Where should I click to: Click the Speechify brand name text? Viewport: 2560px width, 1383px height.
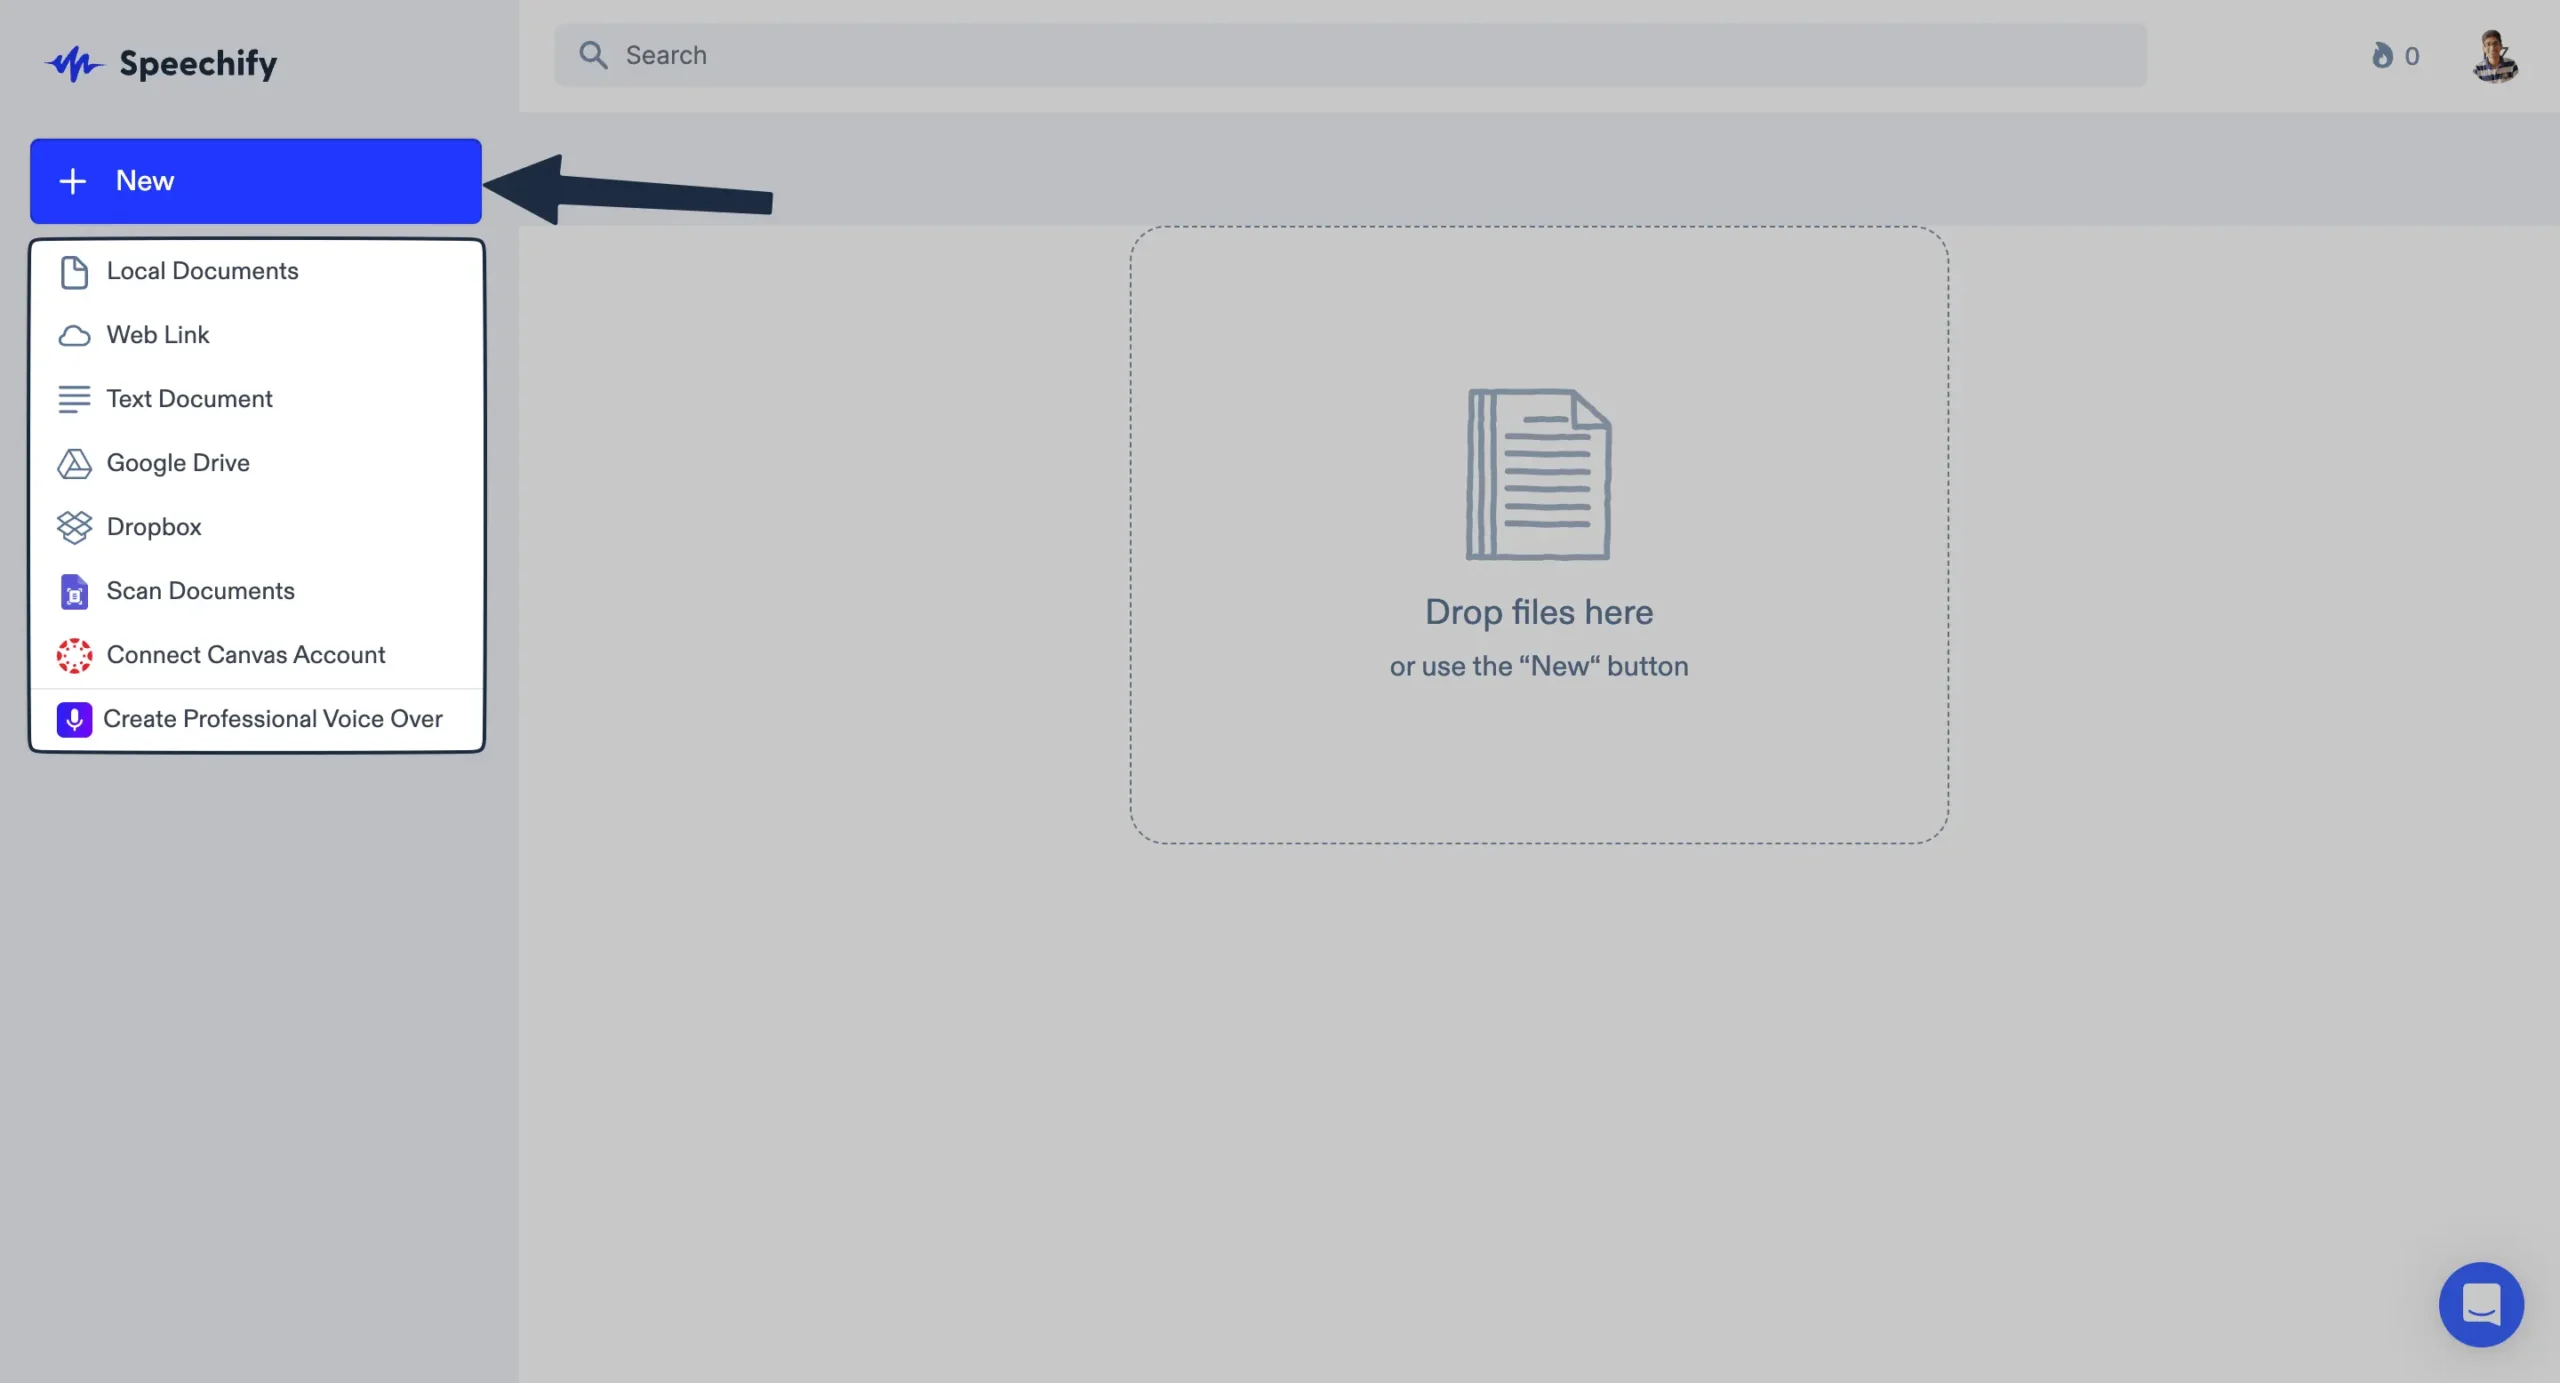198,64
